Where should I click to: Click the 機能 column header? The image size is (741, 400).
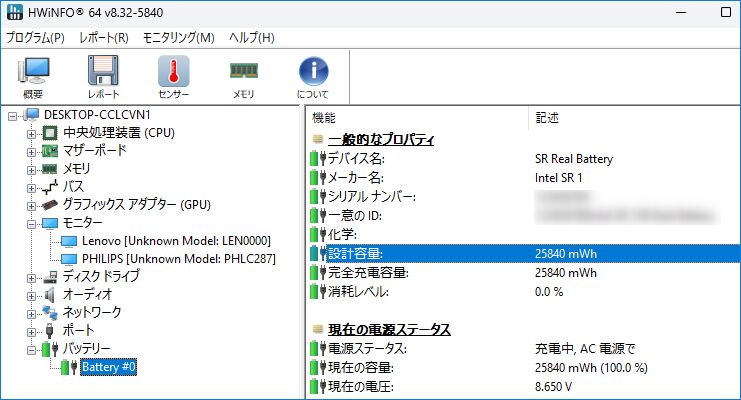tap(324, 117)
